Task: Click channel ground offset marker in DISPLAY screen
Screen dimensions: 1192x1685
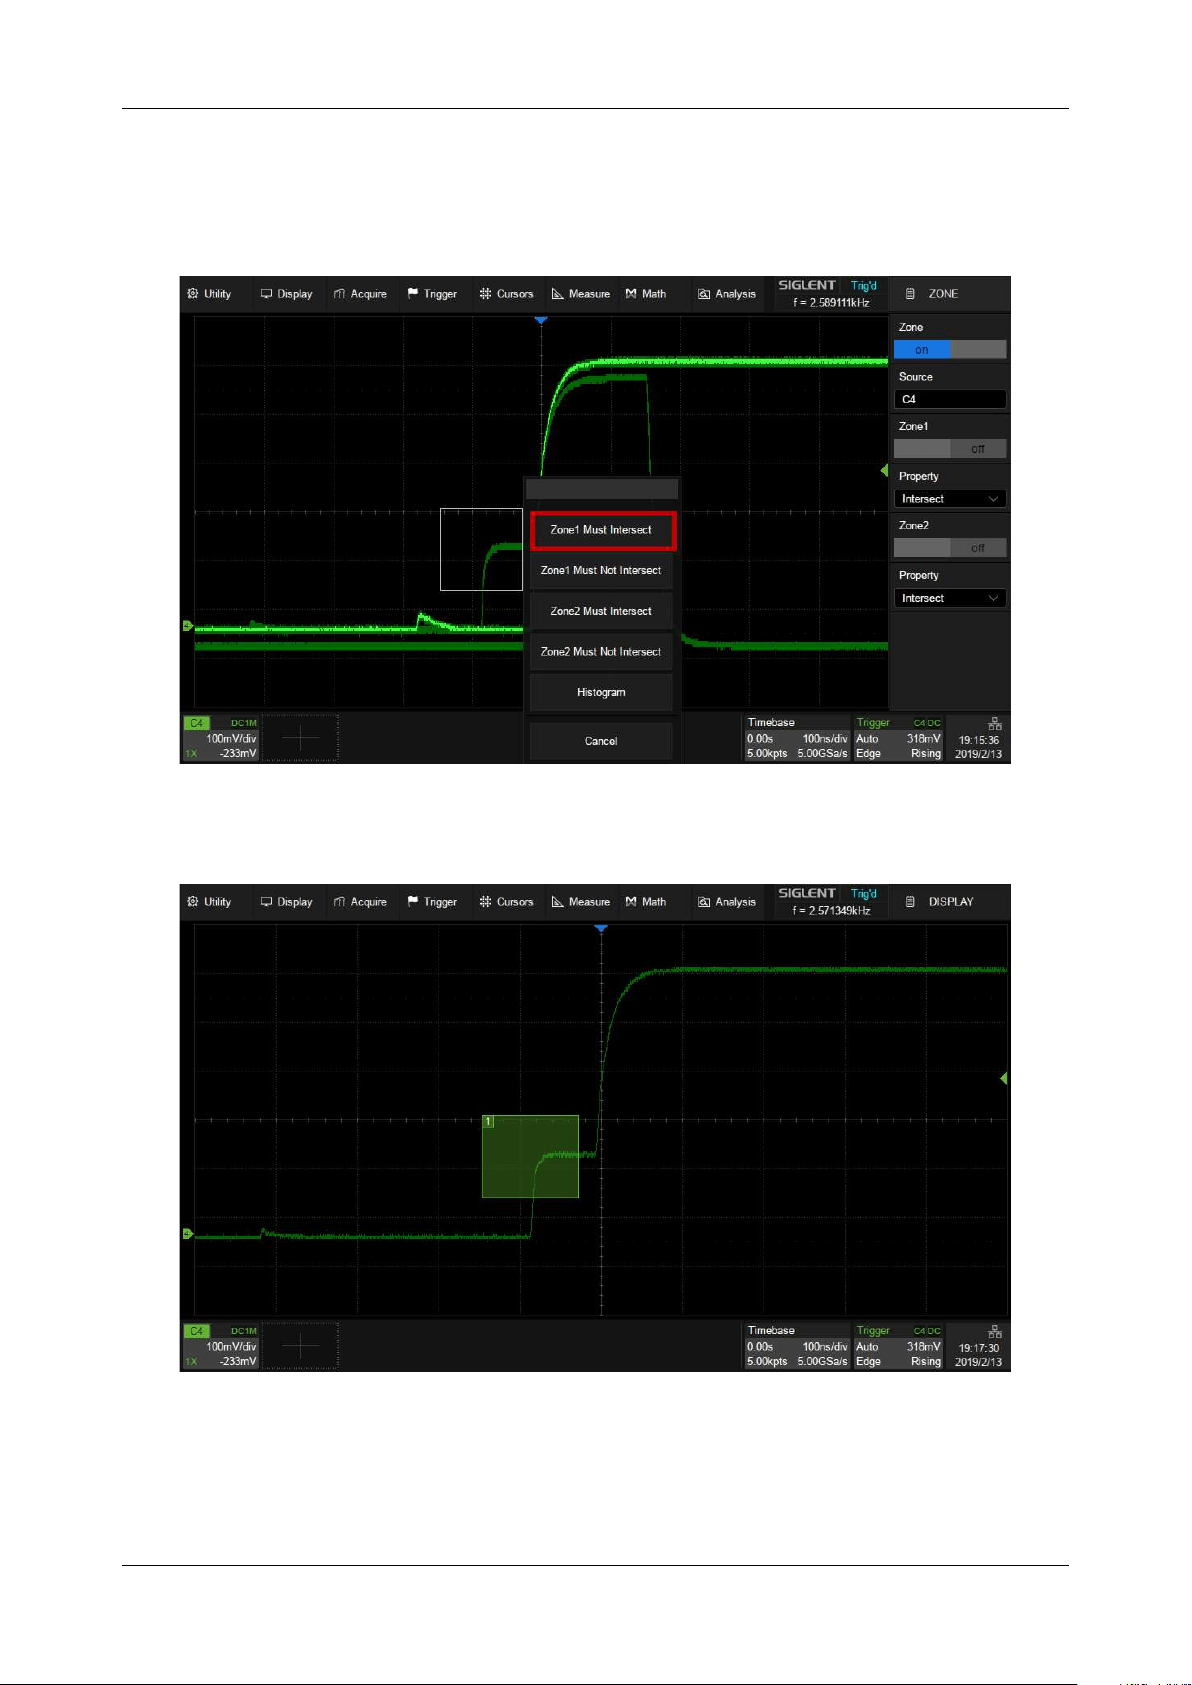Action: [x=187, y=1234]
